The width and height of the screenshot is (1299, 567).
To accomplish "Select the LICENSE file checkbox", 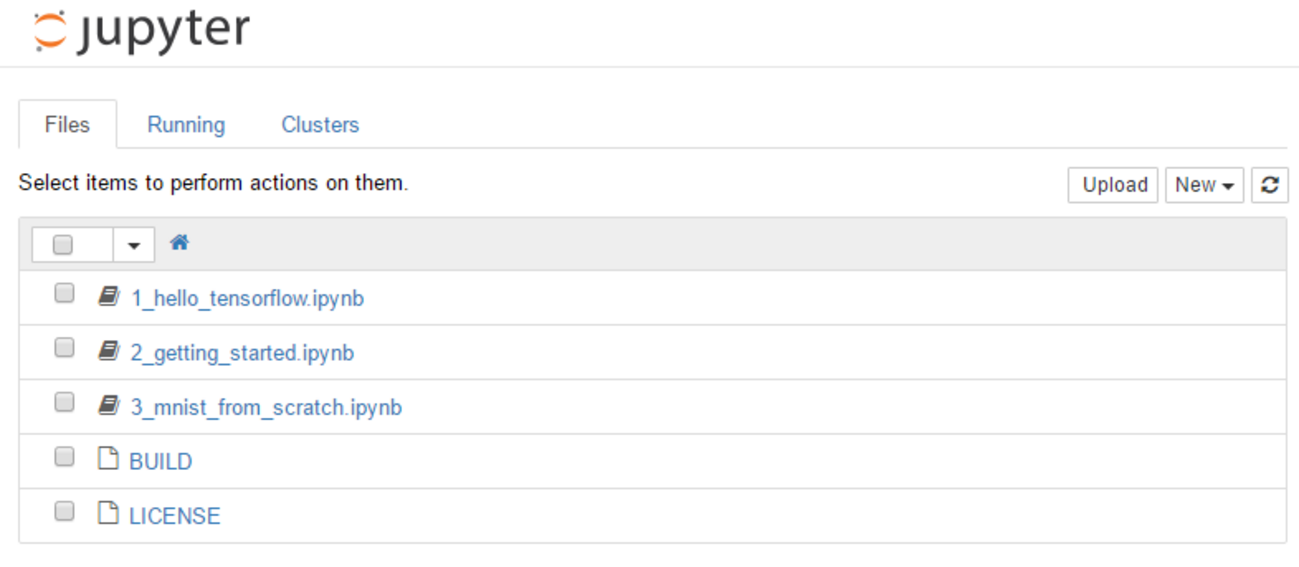I will coord(64,512).
